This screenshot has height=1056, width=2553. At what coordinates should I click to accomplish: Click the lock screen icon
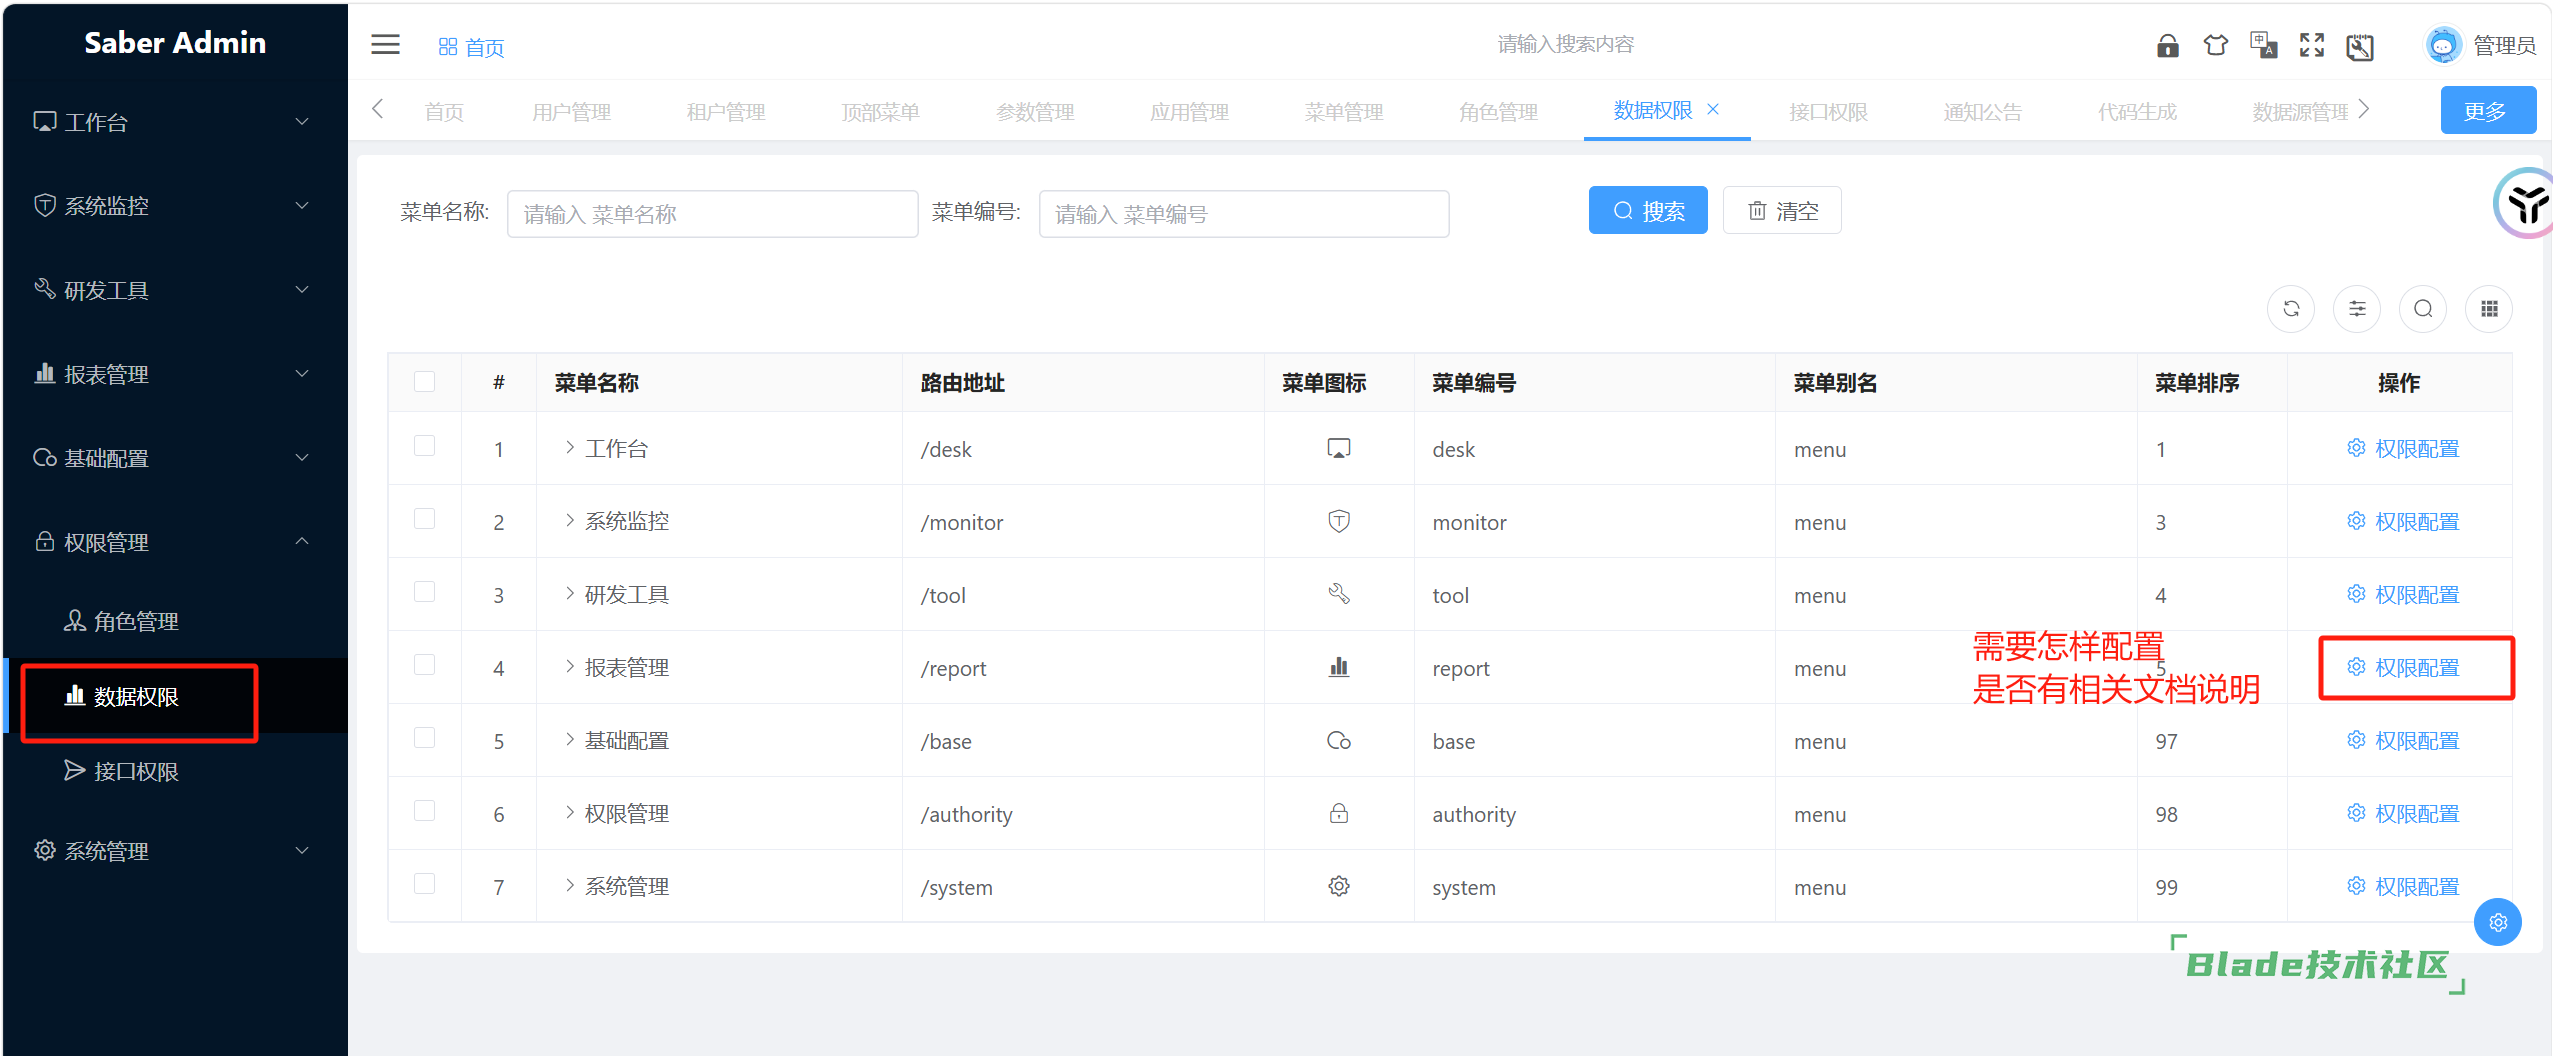pos(2167,46)
